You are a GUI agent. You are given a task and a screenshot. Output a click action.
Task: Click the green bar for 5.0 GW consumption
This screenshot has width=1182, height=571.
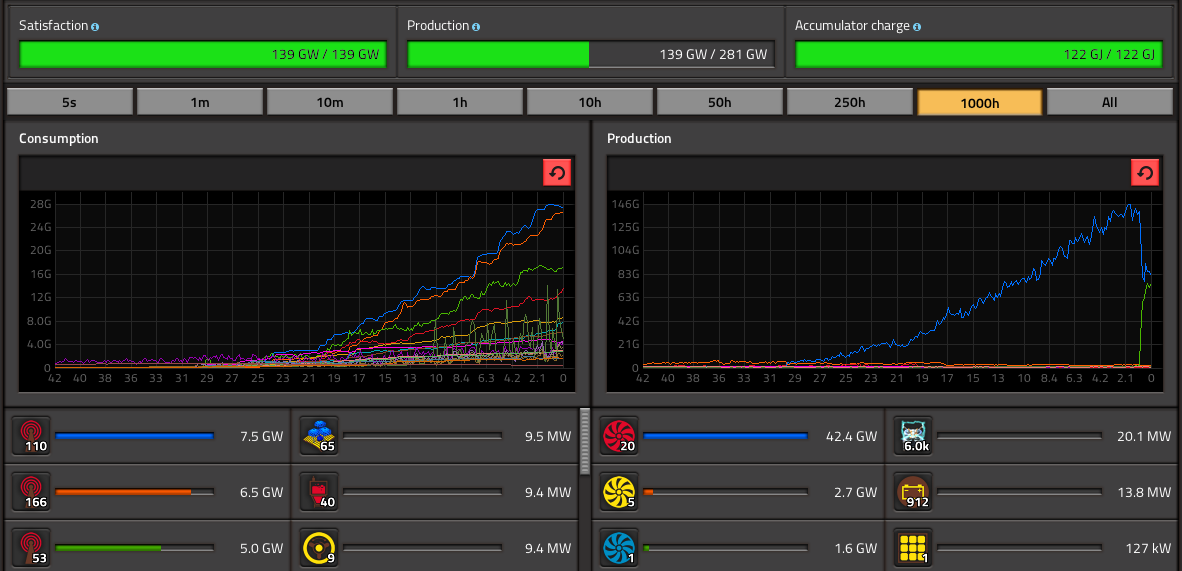[134, 548]
